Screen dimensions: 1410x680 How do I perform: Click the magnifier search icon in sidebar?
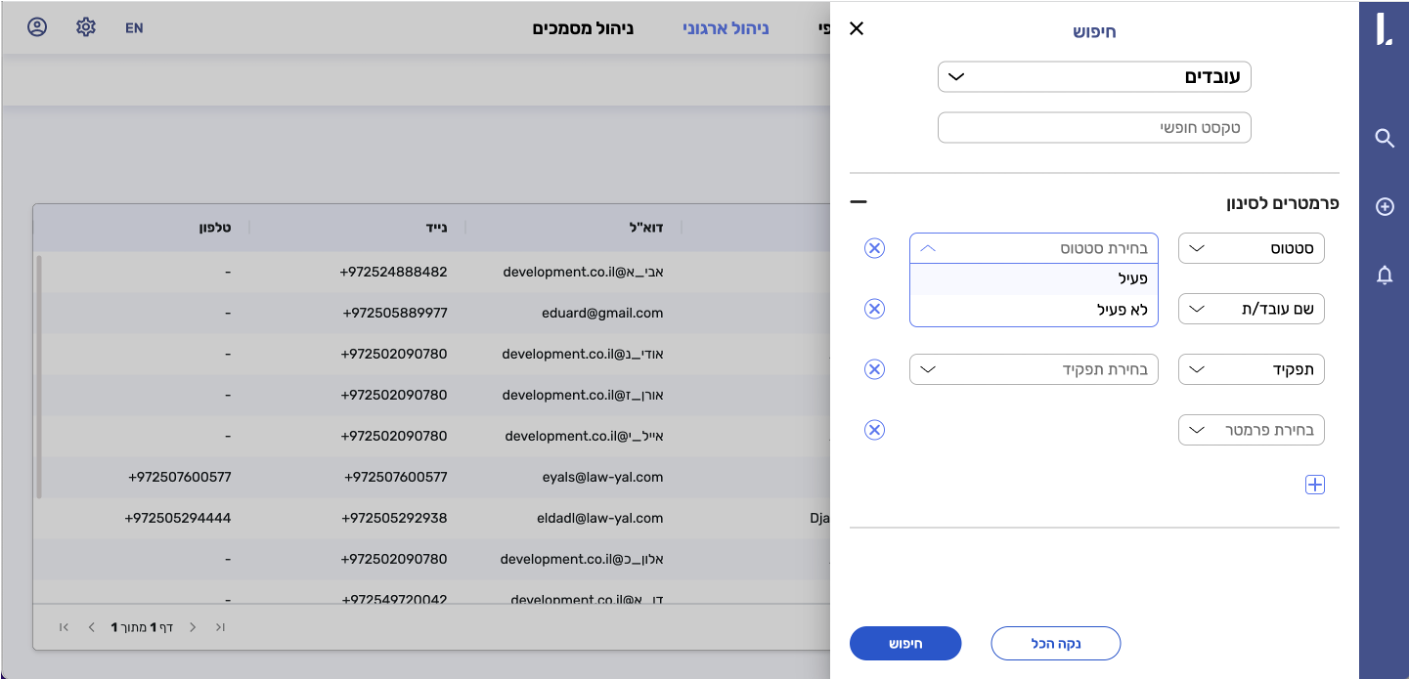tap(1384, 139)
